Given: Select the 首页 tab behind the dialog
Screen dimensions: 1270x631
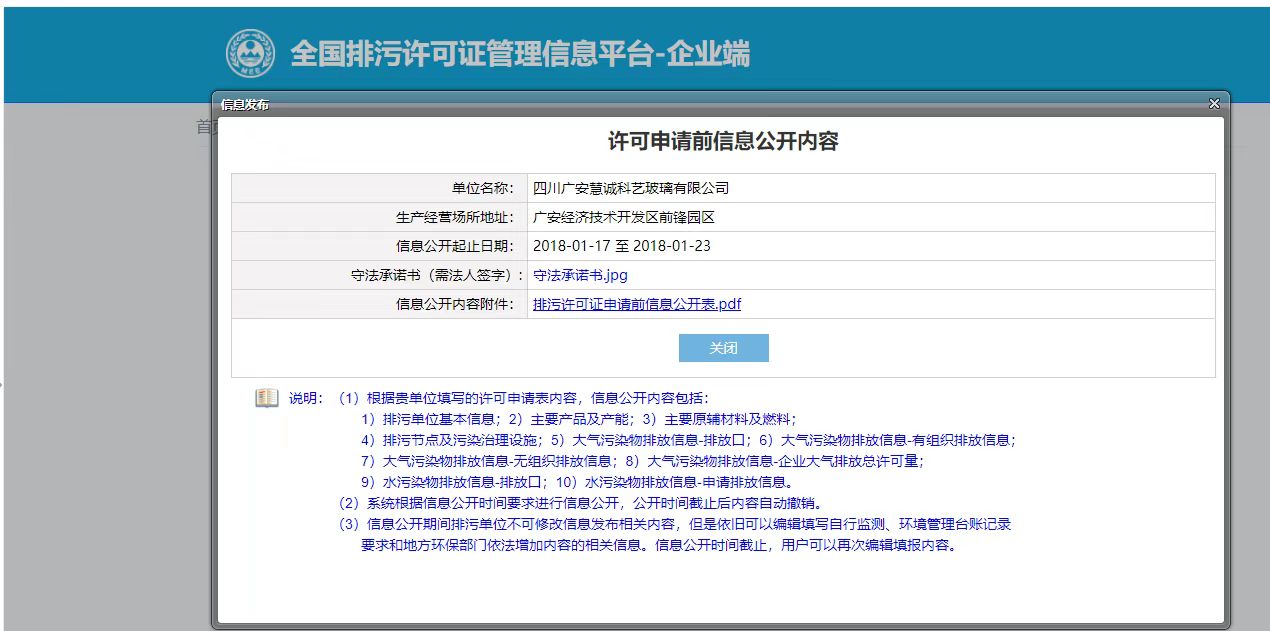Looking at the screenshot, I should (x=204, y=127).
